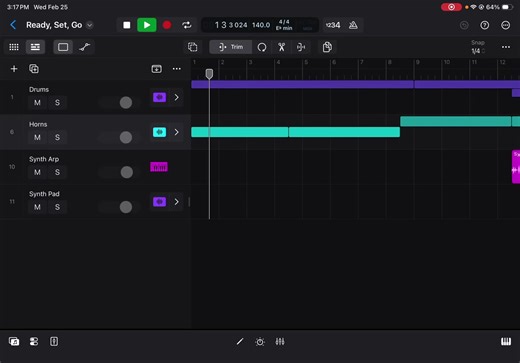
Task: Adjust Drums volume slider knob
Action: (126, 103)
